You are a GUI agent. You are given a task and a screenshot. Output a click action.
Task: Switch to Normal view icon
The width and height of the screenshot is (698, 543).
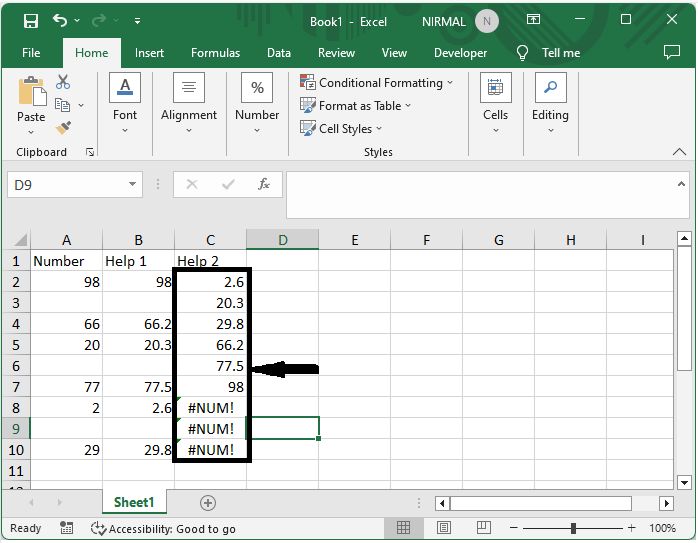click(x=403, y=528)
